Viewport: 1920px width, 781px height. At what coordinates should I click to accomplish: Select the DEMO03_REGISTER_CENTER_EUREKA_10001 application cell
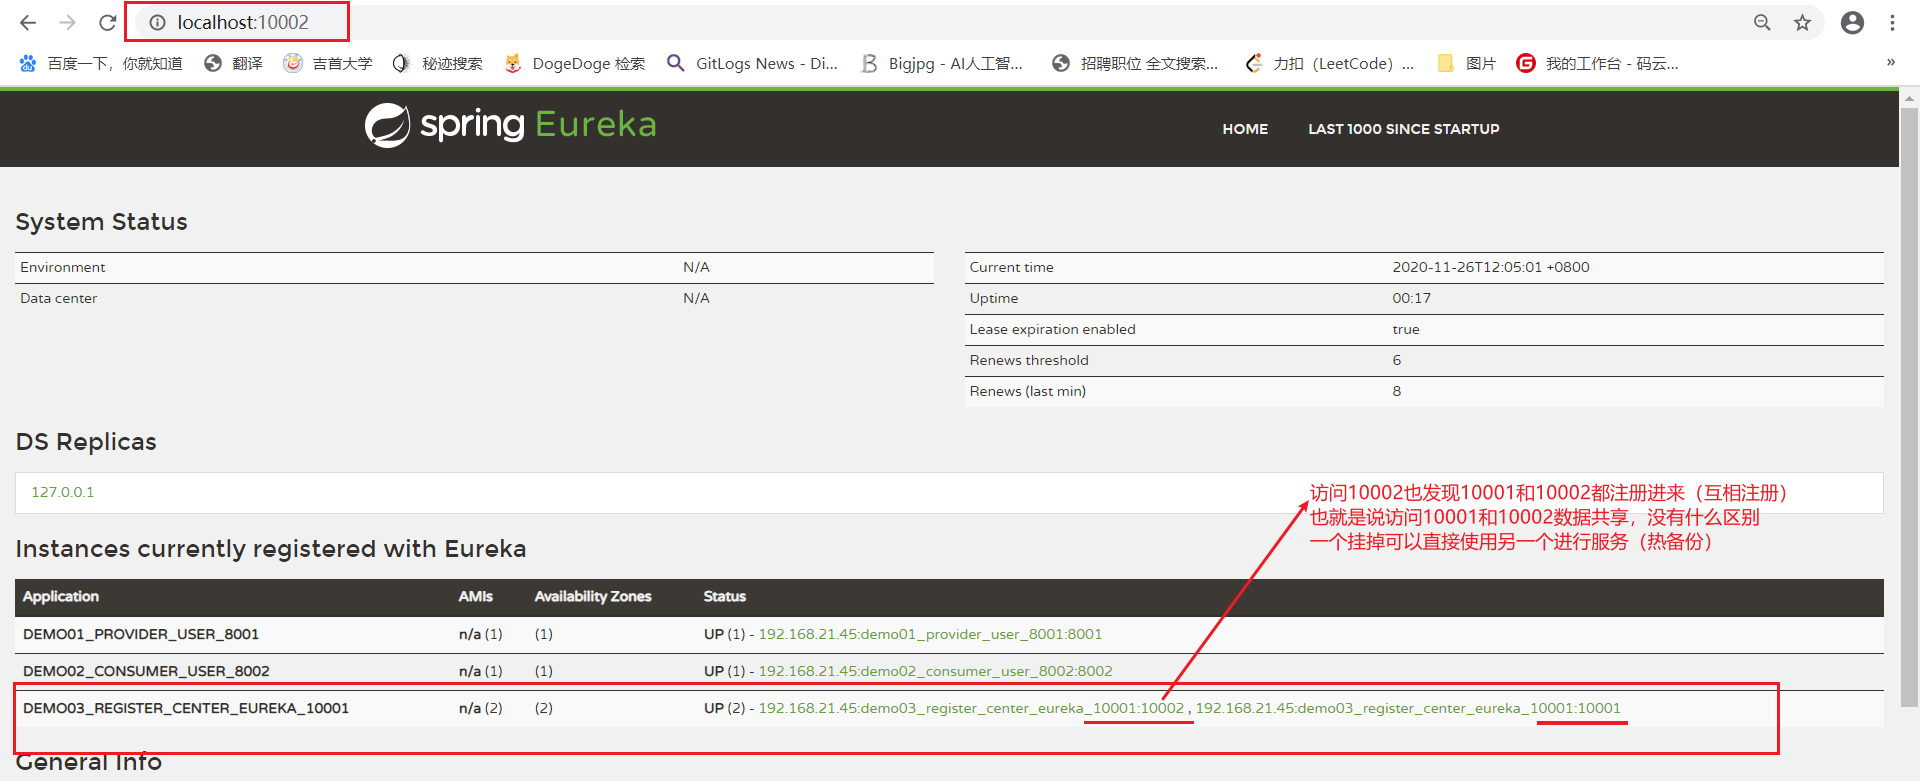pyautogui.click(x=186, y=708)
